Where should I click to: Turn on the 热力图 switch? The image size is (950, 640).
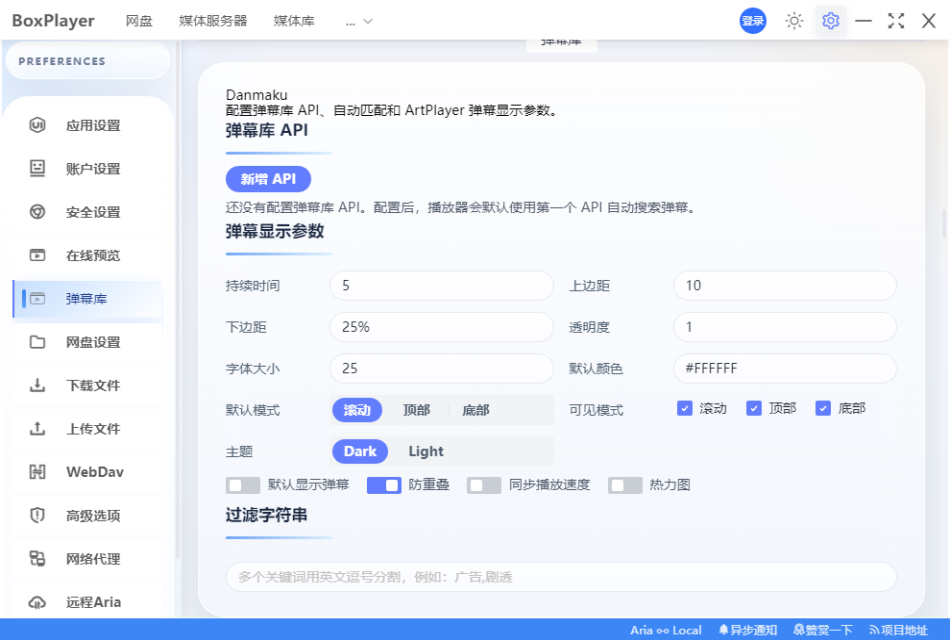tap(625, 485)
